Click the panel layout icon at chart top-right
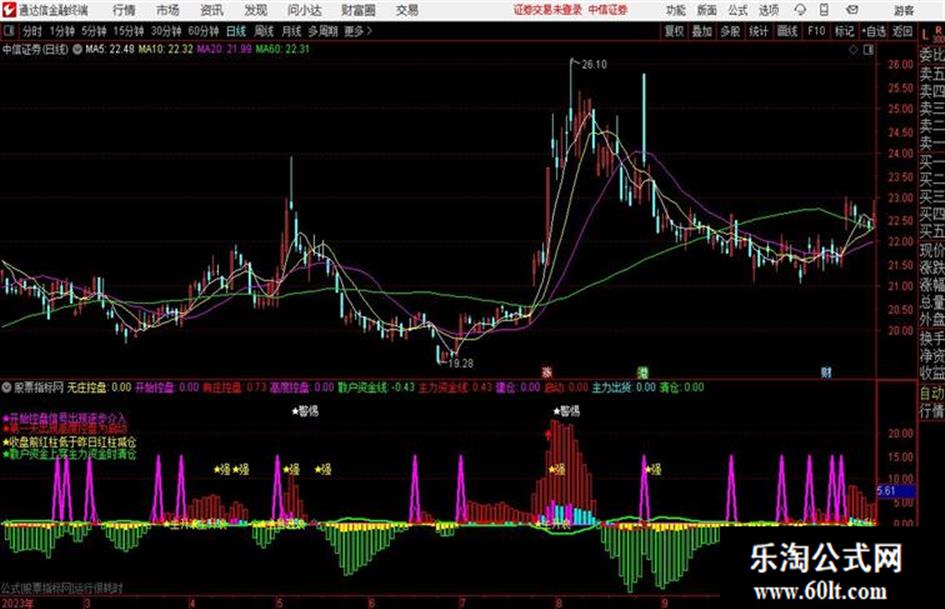Viewport: 945px width, 609px height. point(868,50)
